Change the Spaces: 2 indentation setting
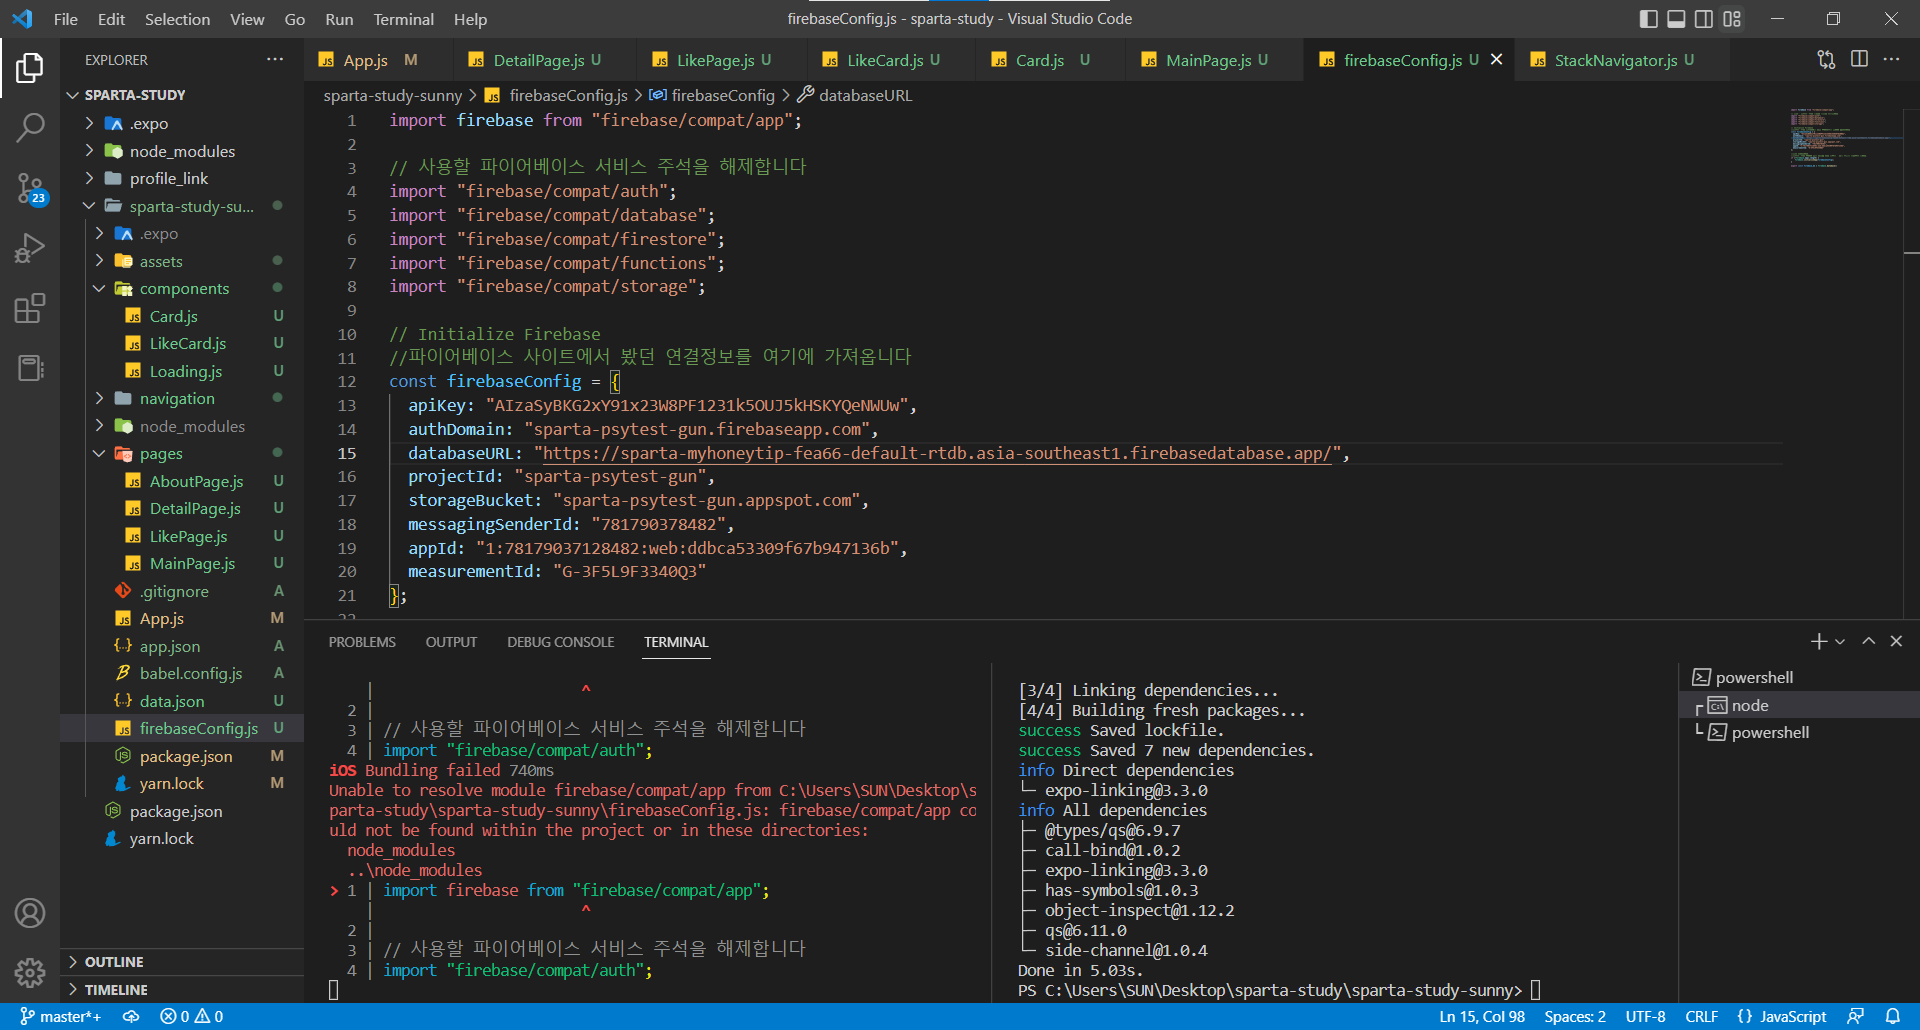This screenshot has width=1920, height=1030. pyautogui.click(x=1575, y=1016)
